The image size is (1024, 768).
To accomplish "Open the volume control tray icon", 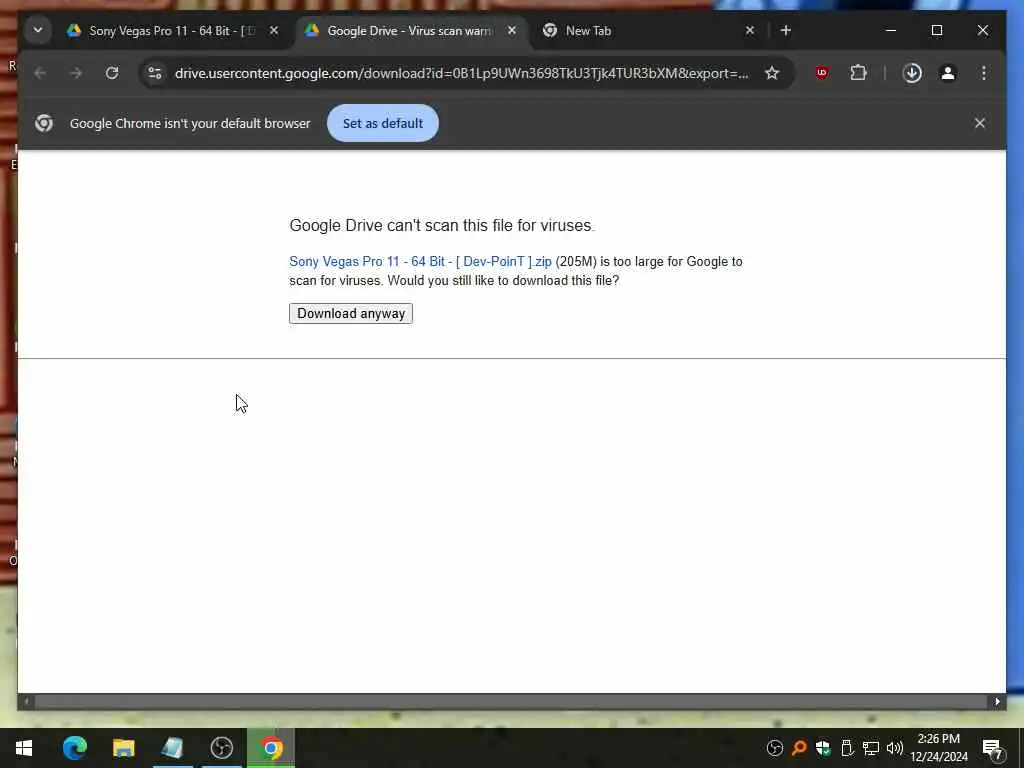I will click(895, 748).
